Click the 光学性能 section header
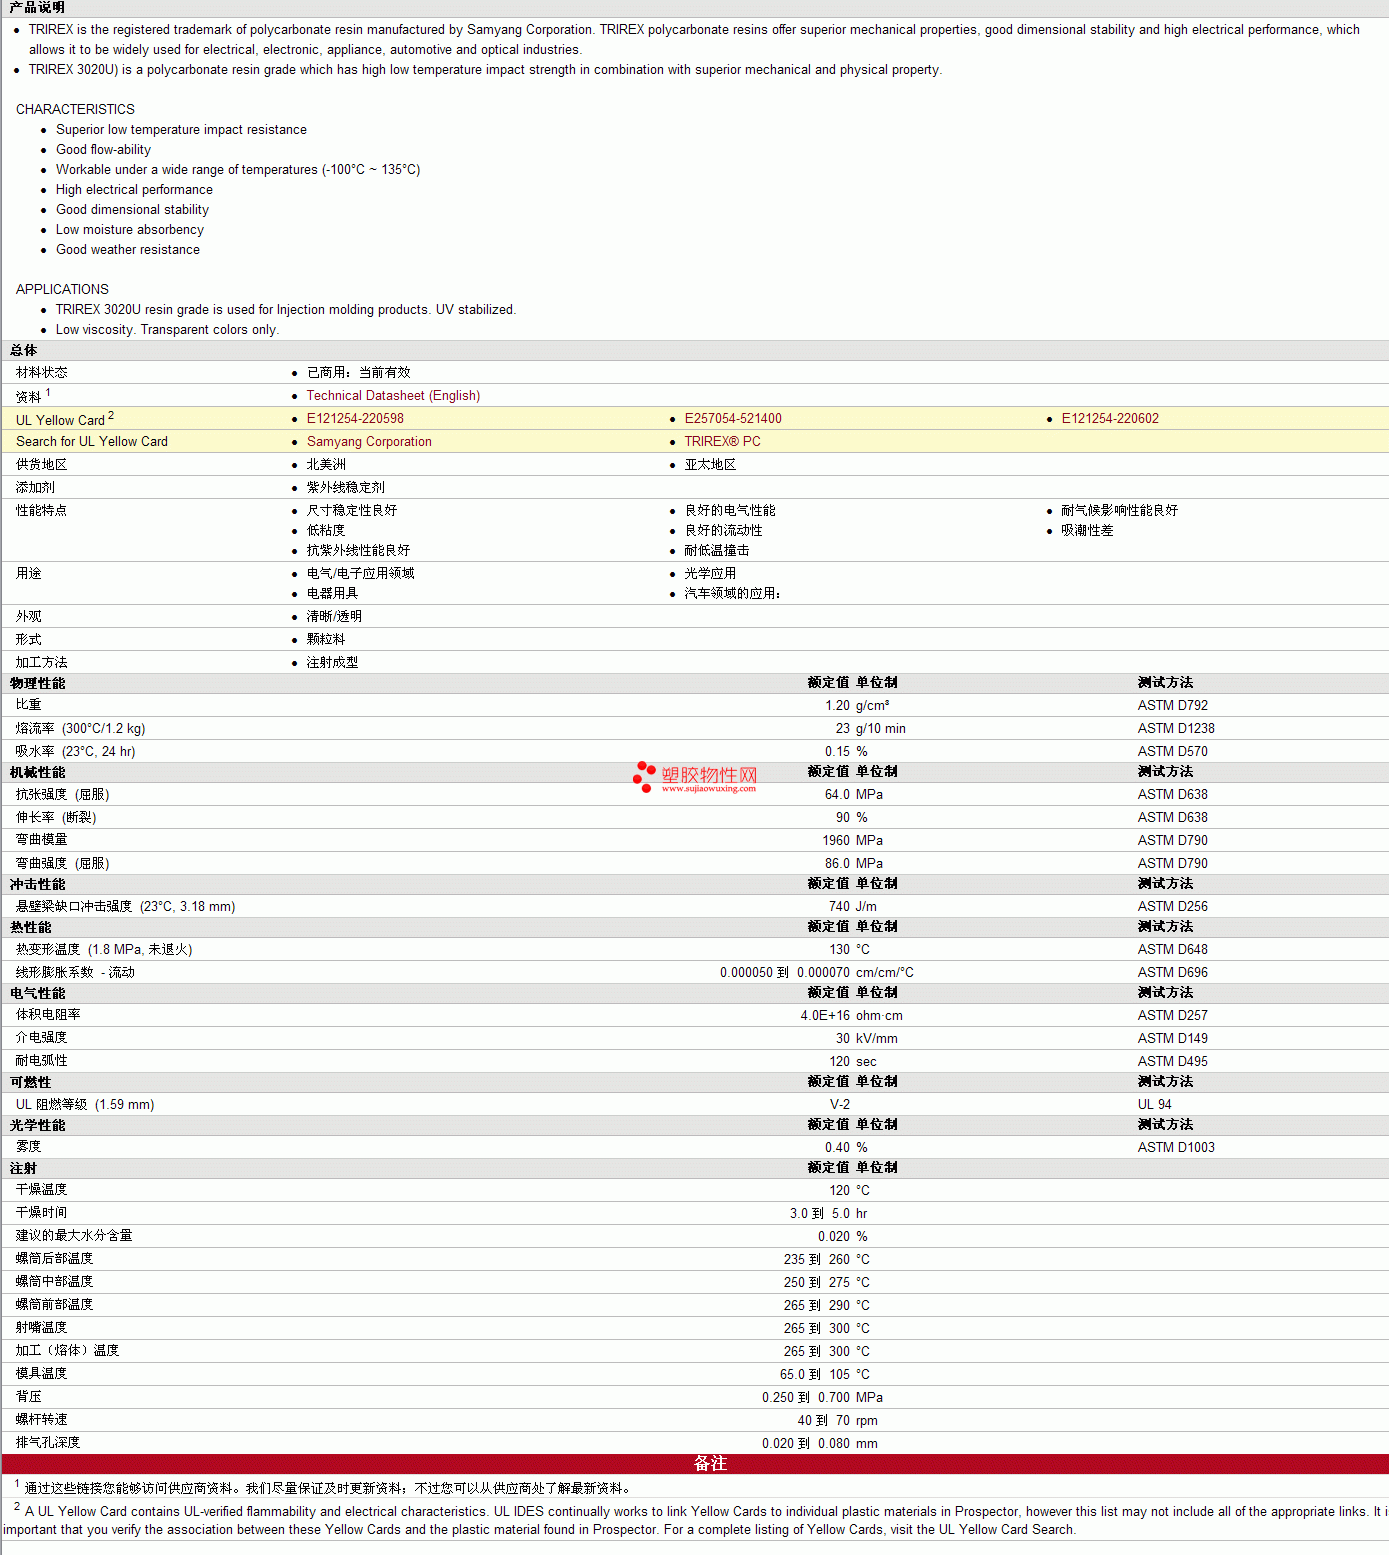The width and height of the screenshot is (1389, 1555). pos(37,1126)
